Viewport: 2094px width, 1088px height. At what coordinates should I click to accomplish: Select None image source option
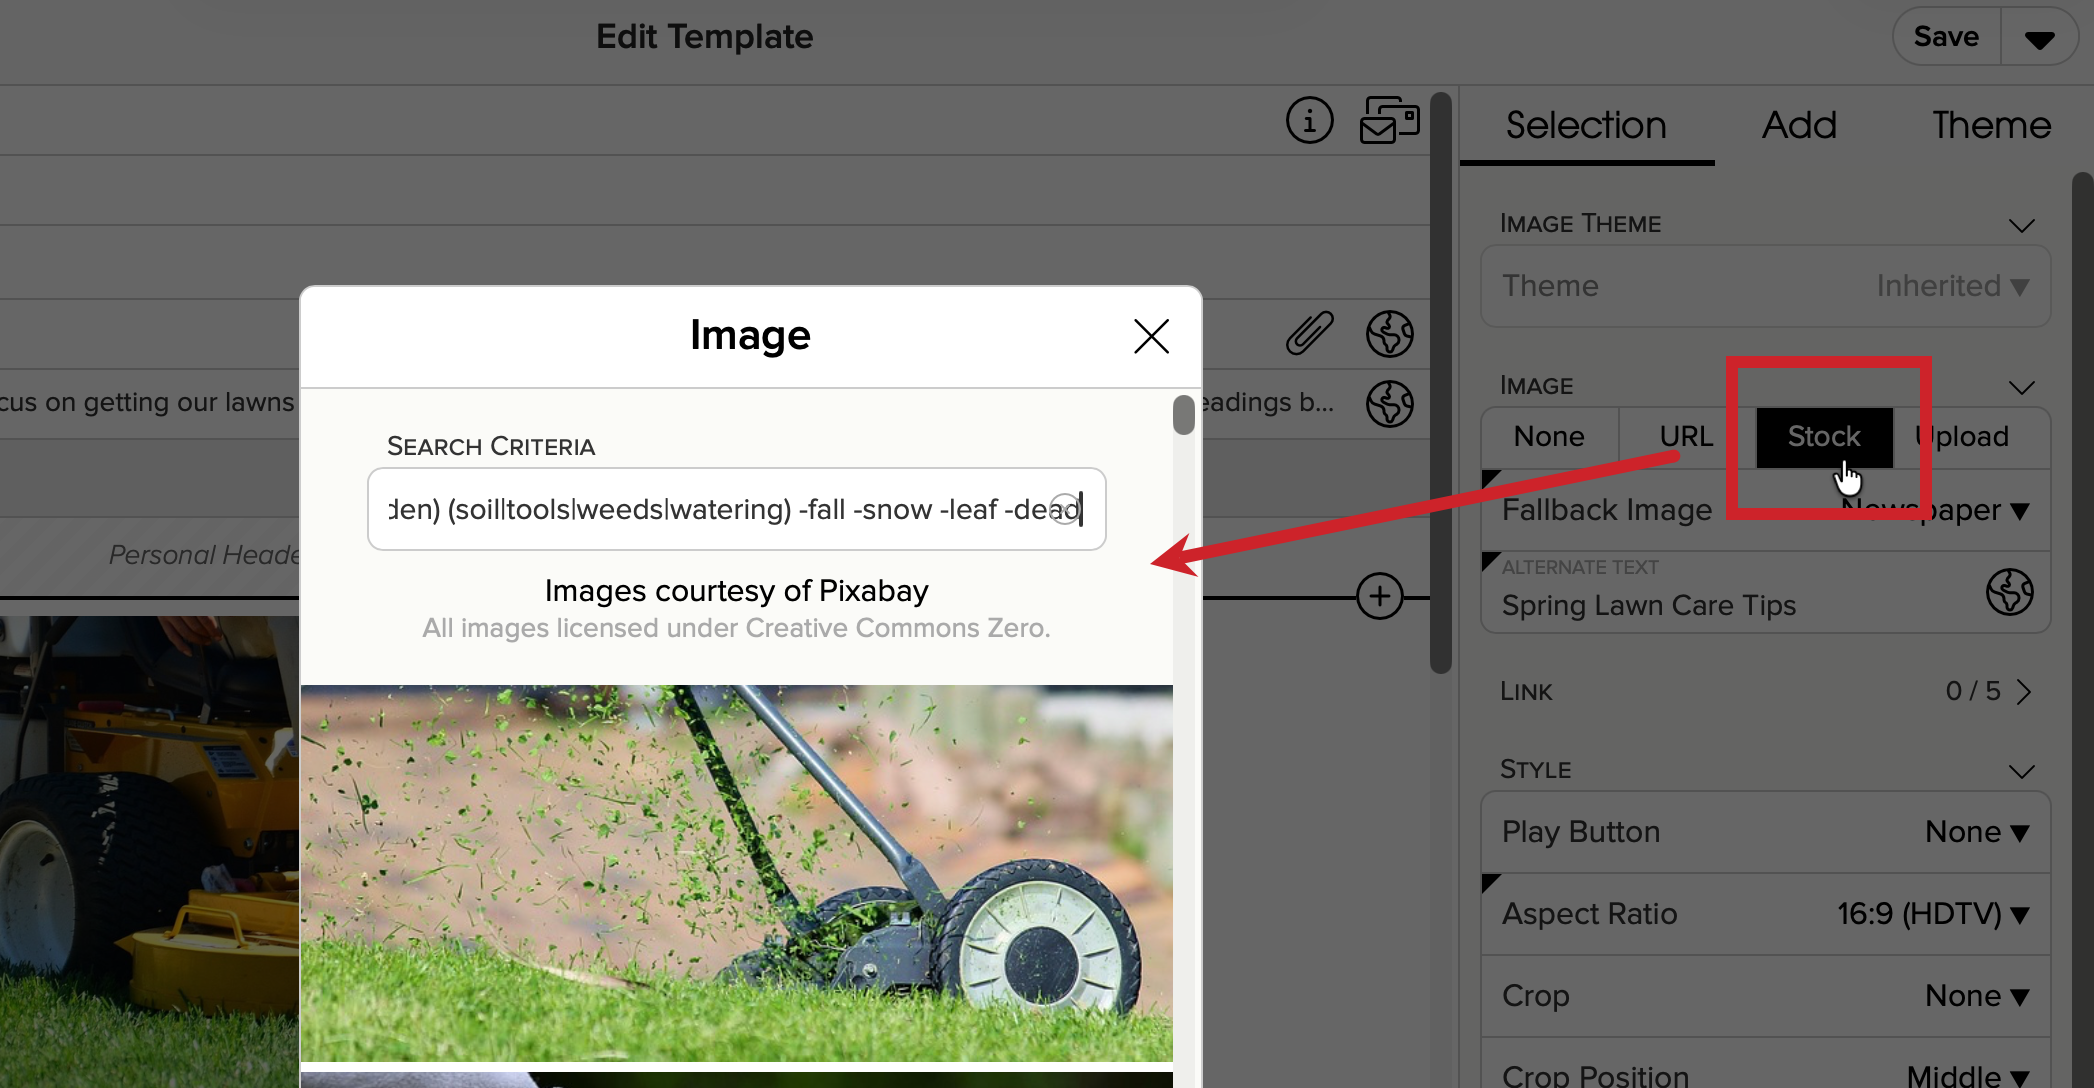[x=1548, y=437]
